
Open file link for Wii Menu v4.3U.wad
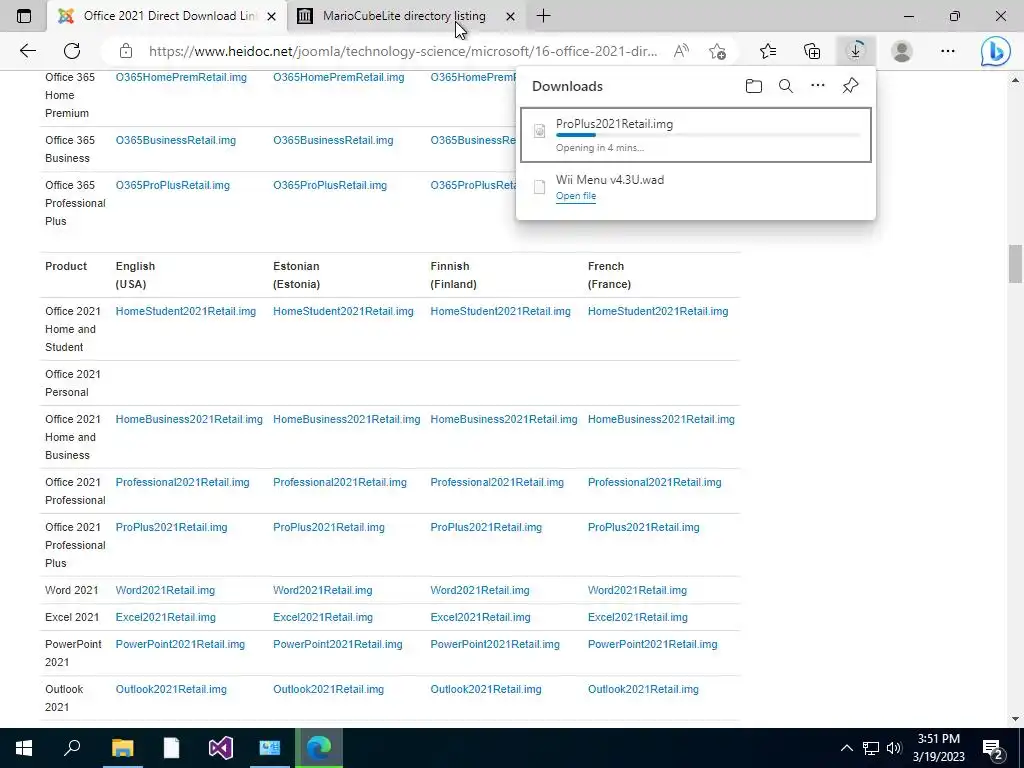[575, 196]
